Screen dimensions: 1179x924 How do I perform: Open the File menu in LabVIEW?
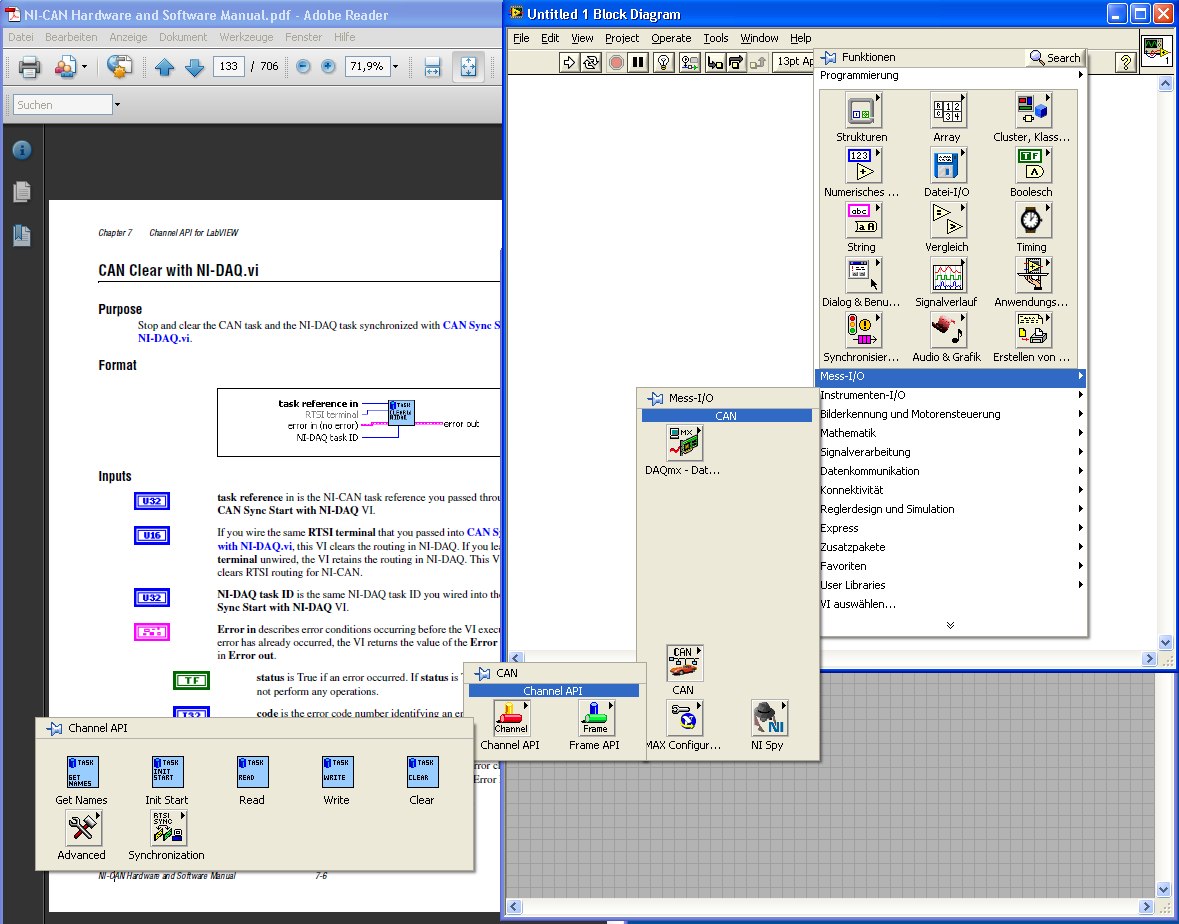[521, 38]
